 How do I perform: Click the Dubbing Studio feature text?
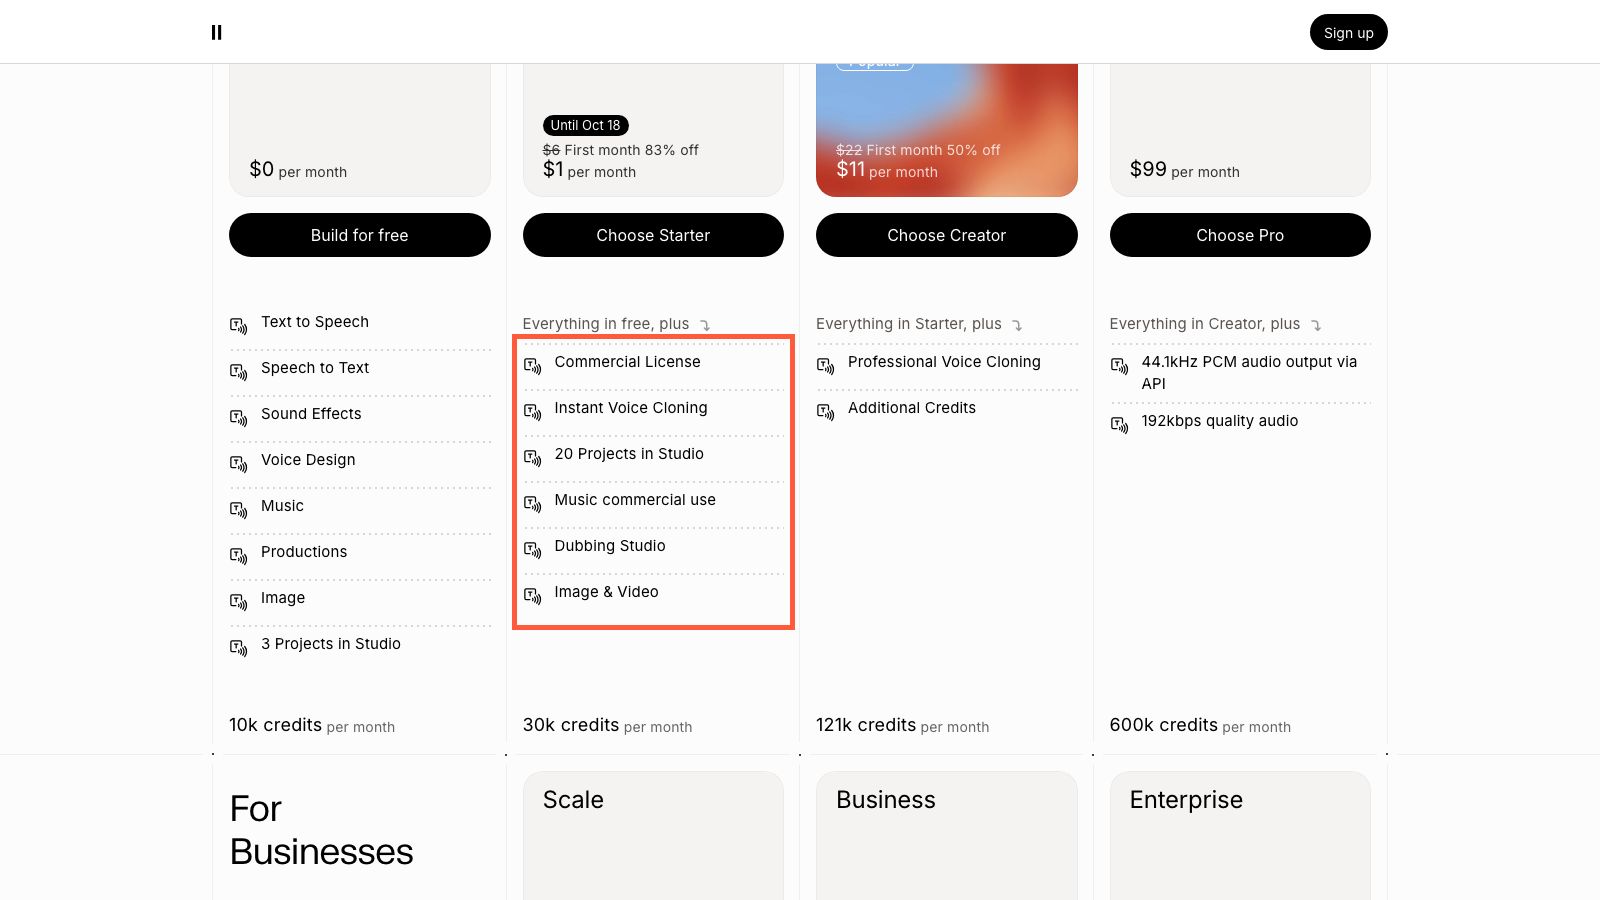610,546
